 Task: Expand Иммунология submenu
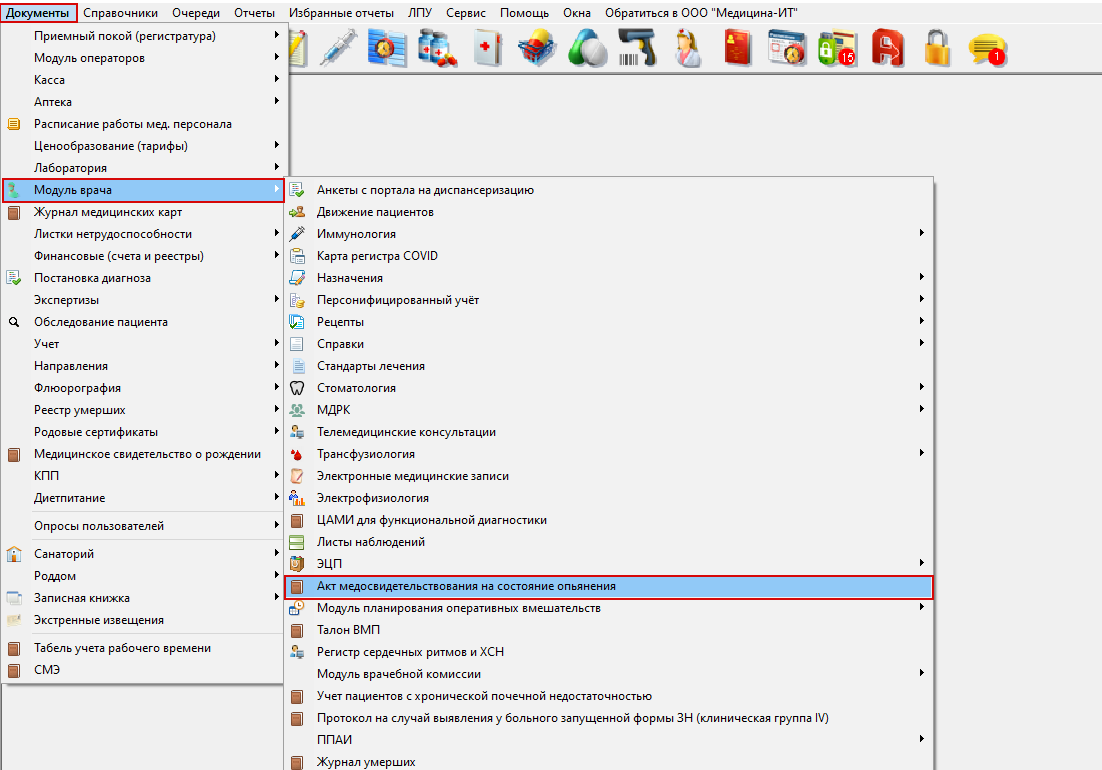pos(609,234)
